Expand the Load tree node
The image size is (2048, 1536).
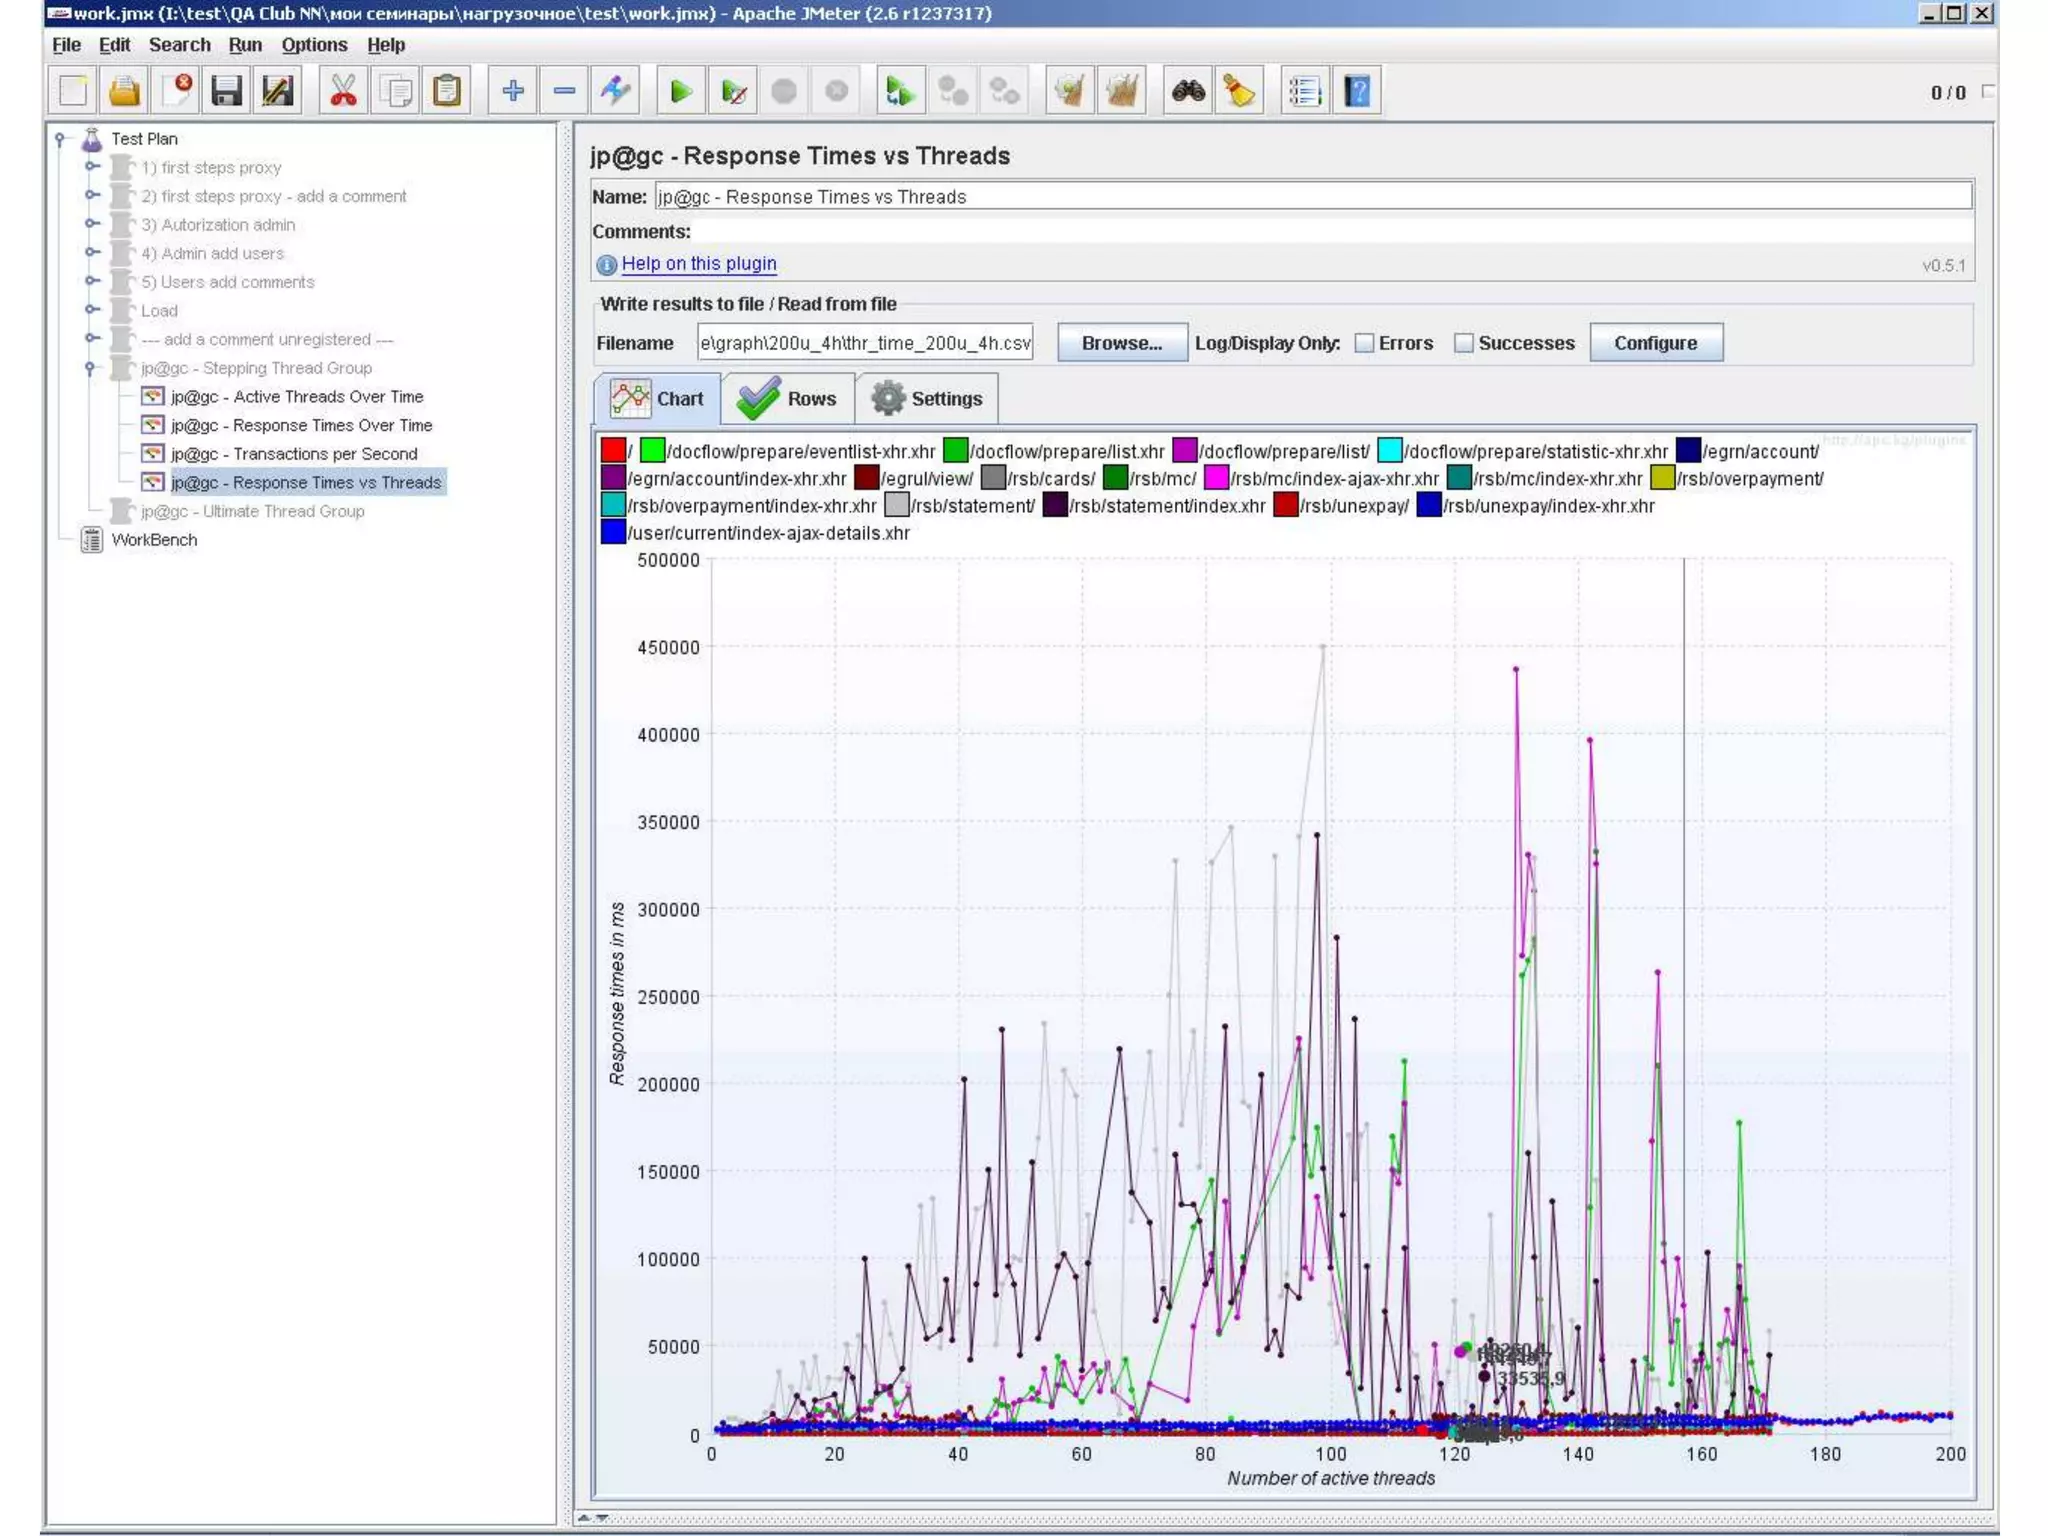pos(91,310)
